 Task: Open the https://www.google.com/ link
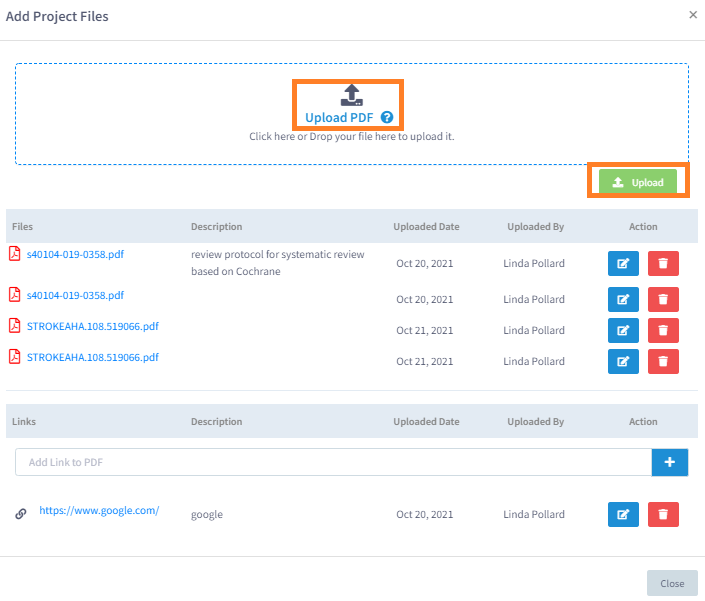pyautogui.click(x=99, y=510)
